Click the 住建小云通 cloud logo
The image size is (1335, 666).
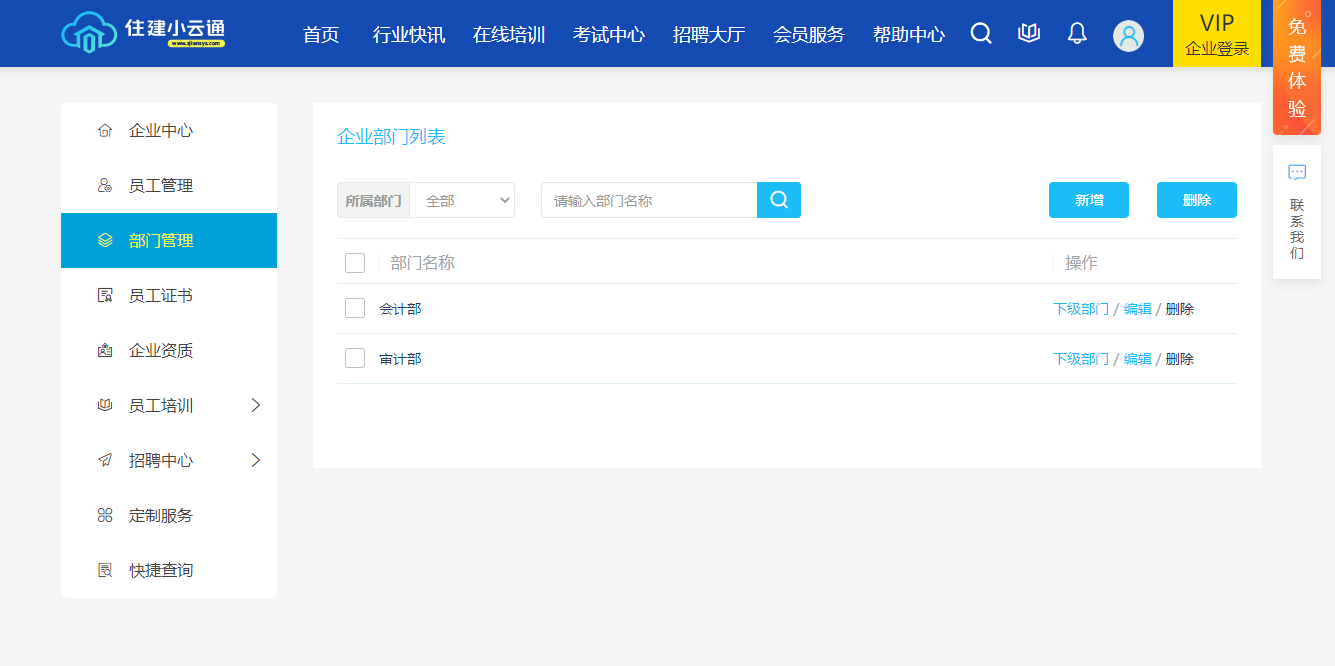tap(89, 33)
